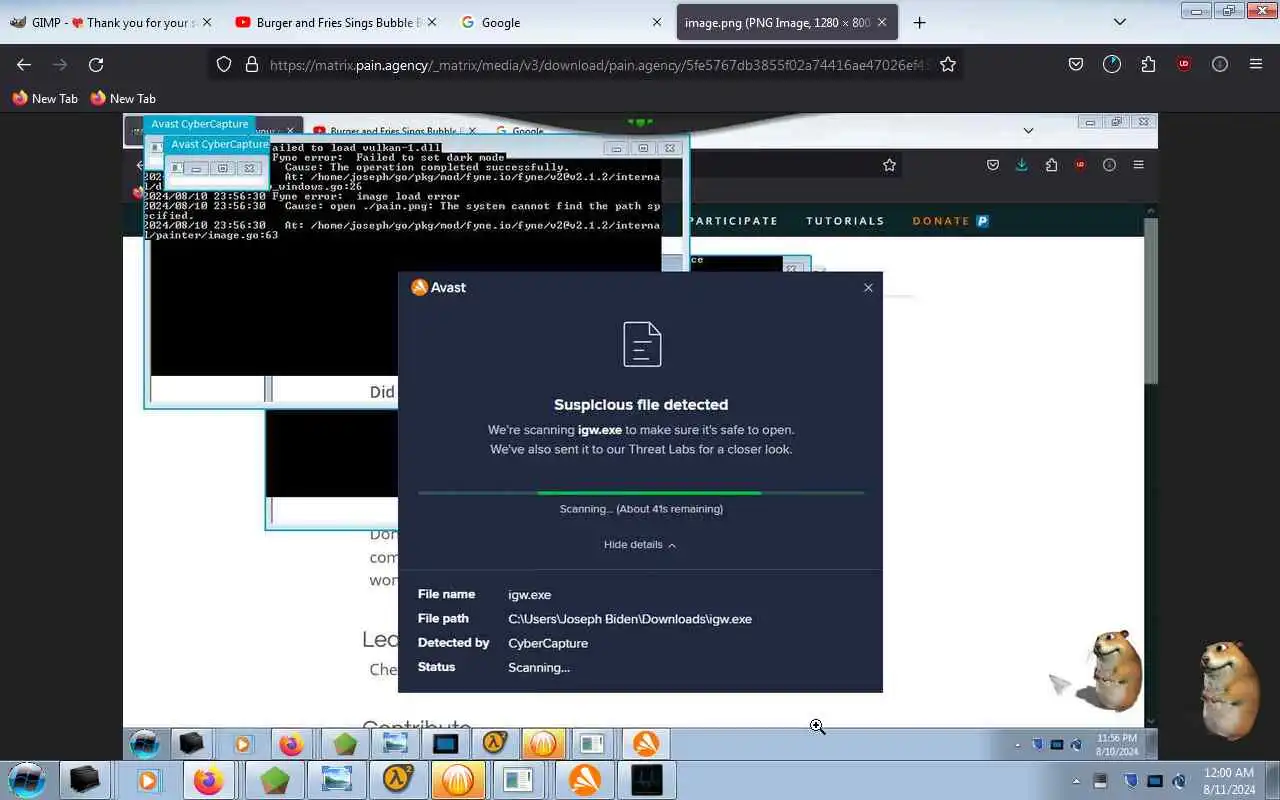Image resolution: width=1280 pixels, height=800 pixels.
Task: Open the Windows Start orb on bottom taskbar
Action: (x=27, y=780)
